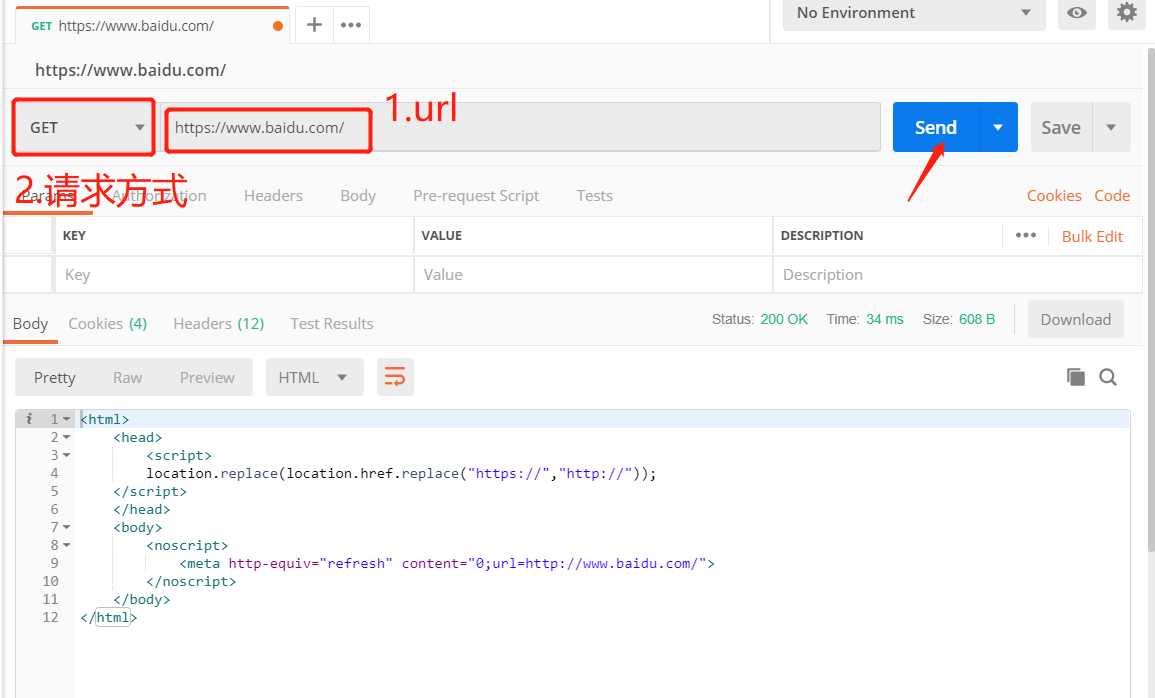Click the DESCRIPTION column header

(x=822, y=236)
